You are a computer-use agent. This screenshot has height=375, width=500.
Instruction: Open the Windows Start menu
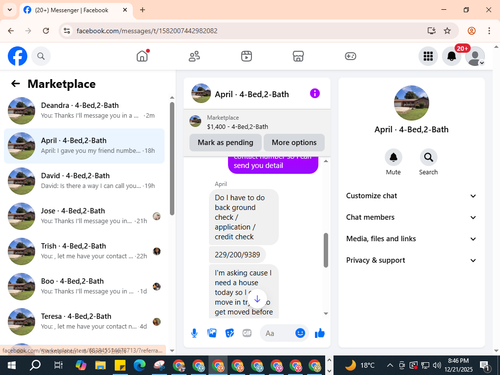12,365
